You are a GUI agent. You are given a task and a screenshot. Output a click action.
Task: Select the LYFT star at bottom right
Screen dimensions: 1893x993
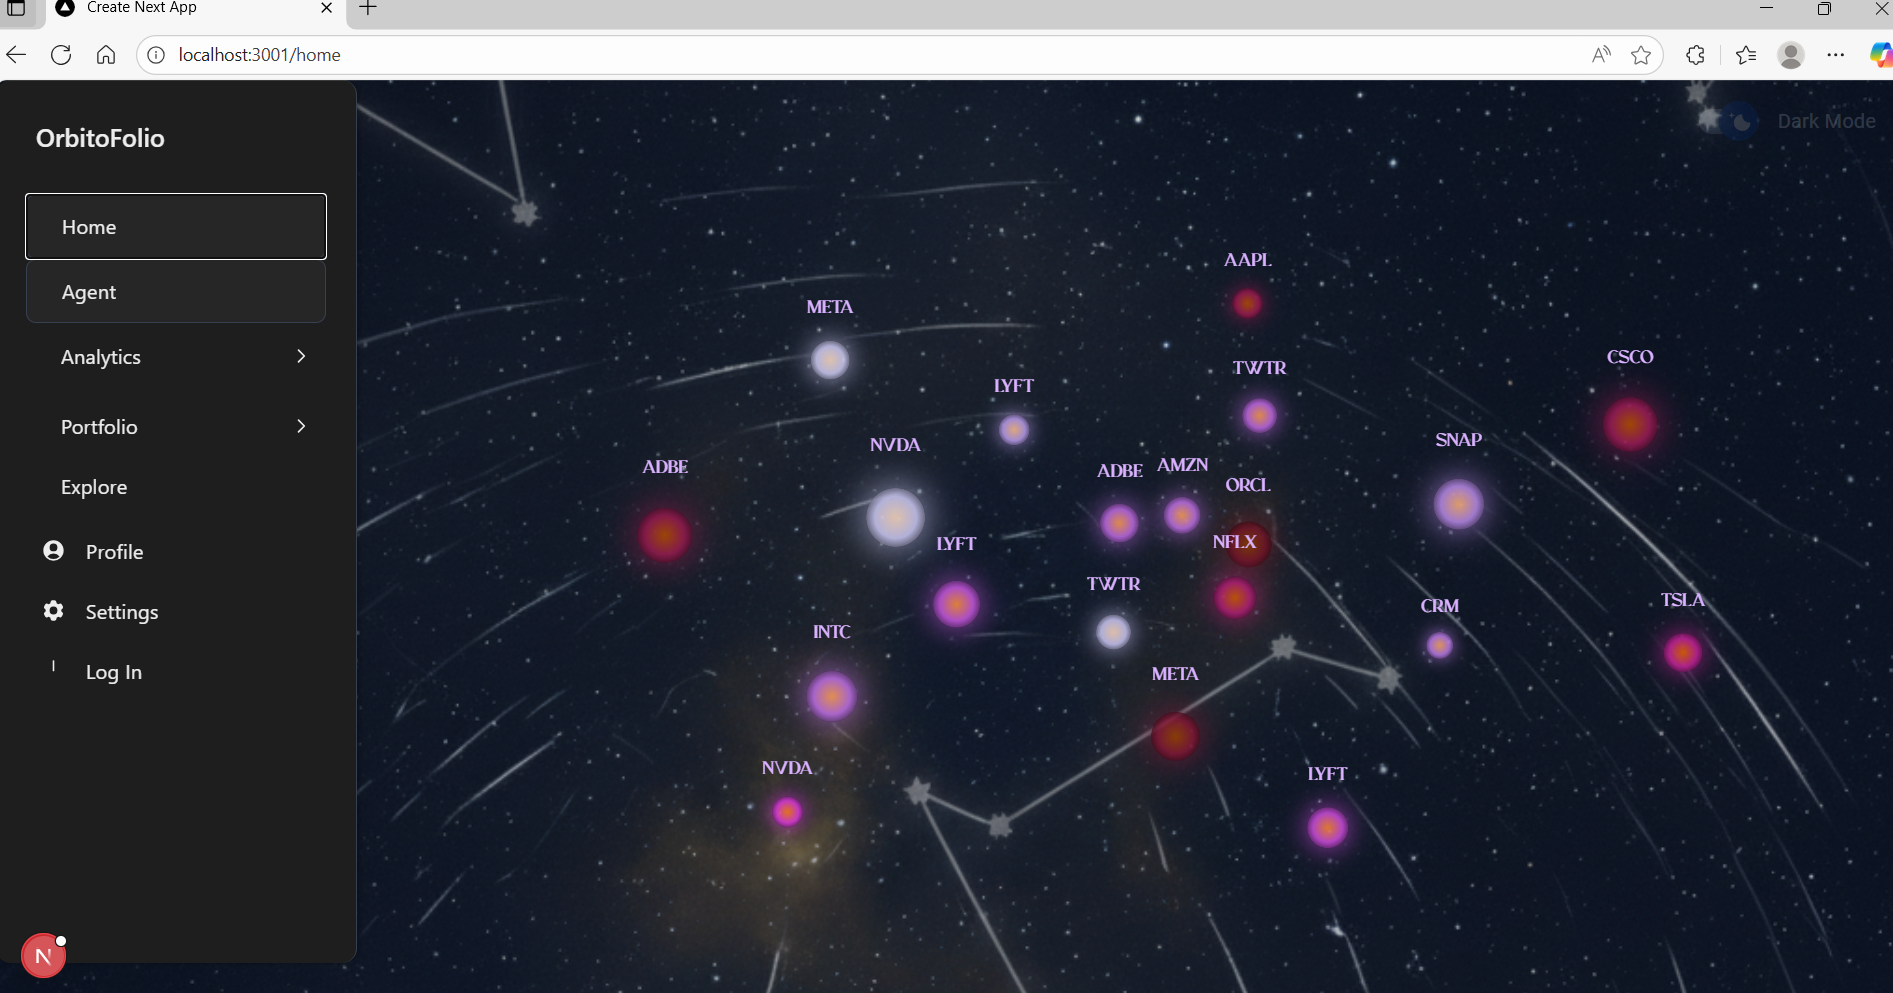pos(1327,828)
